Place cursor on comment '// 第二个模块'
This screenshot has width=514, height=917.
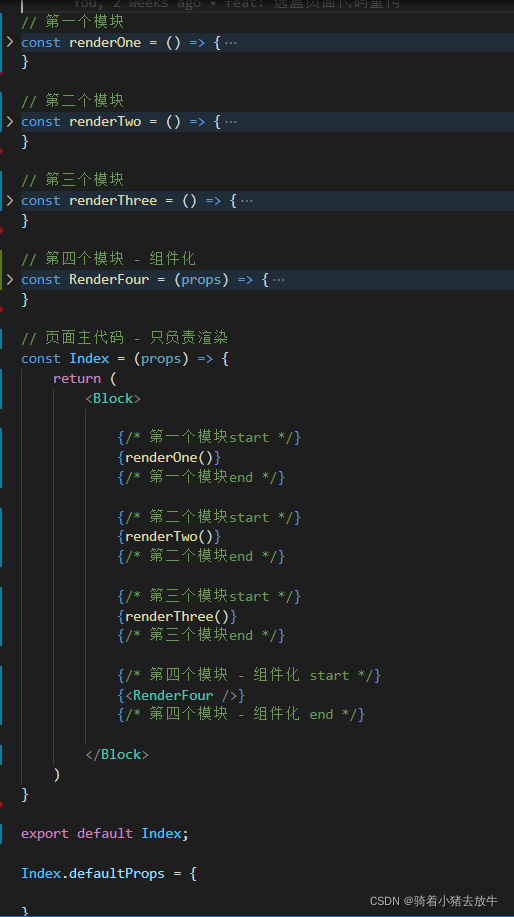click(x=73, y=101)
